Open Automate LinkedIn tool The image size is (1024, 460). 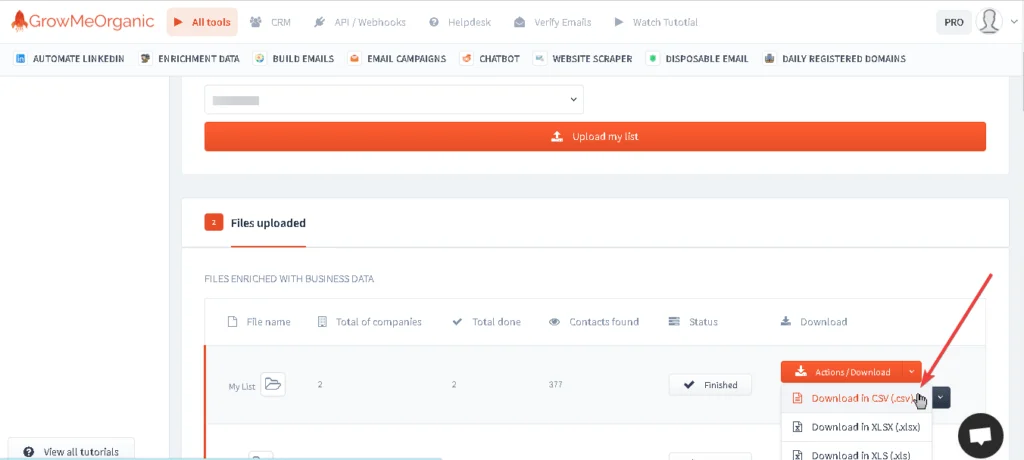point(69,59)
